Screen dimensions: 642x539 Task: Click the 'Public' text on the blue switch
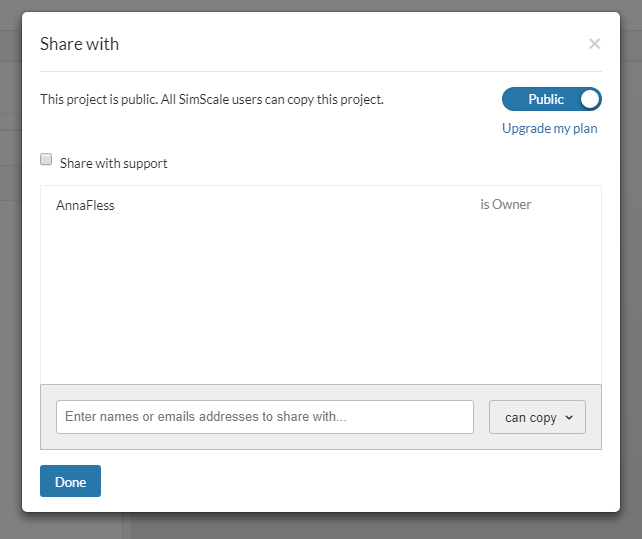546,99
